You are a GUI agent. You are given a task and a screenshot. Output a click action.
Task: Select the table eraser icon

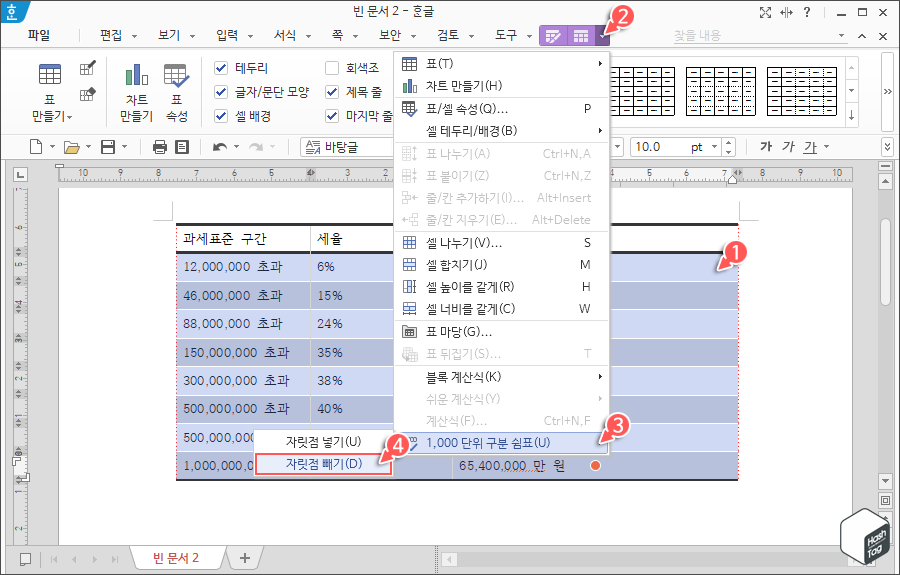[x=88, y=94]
